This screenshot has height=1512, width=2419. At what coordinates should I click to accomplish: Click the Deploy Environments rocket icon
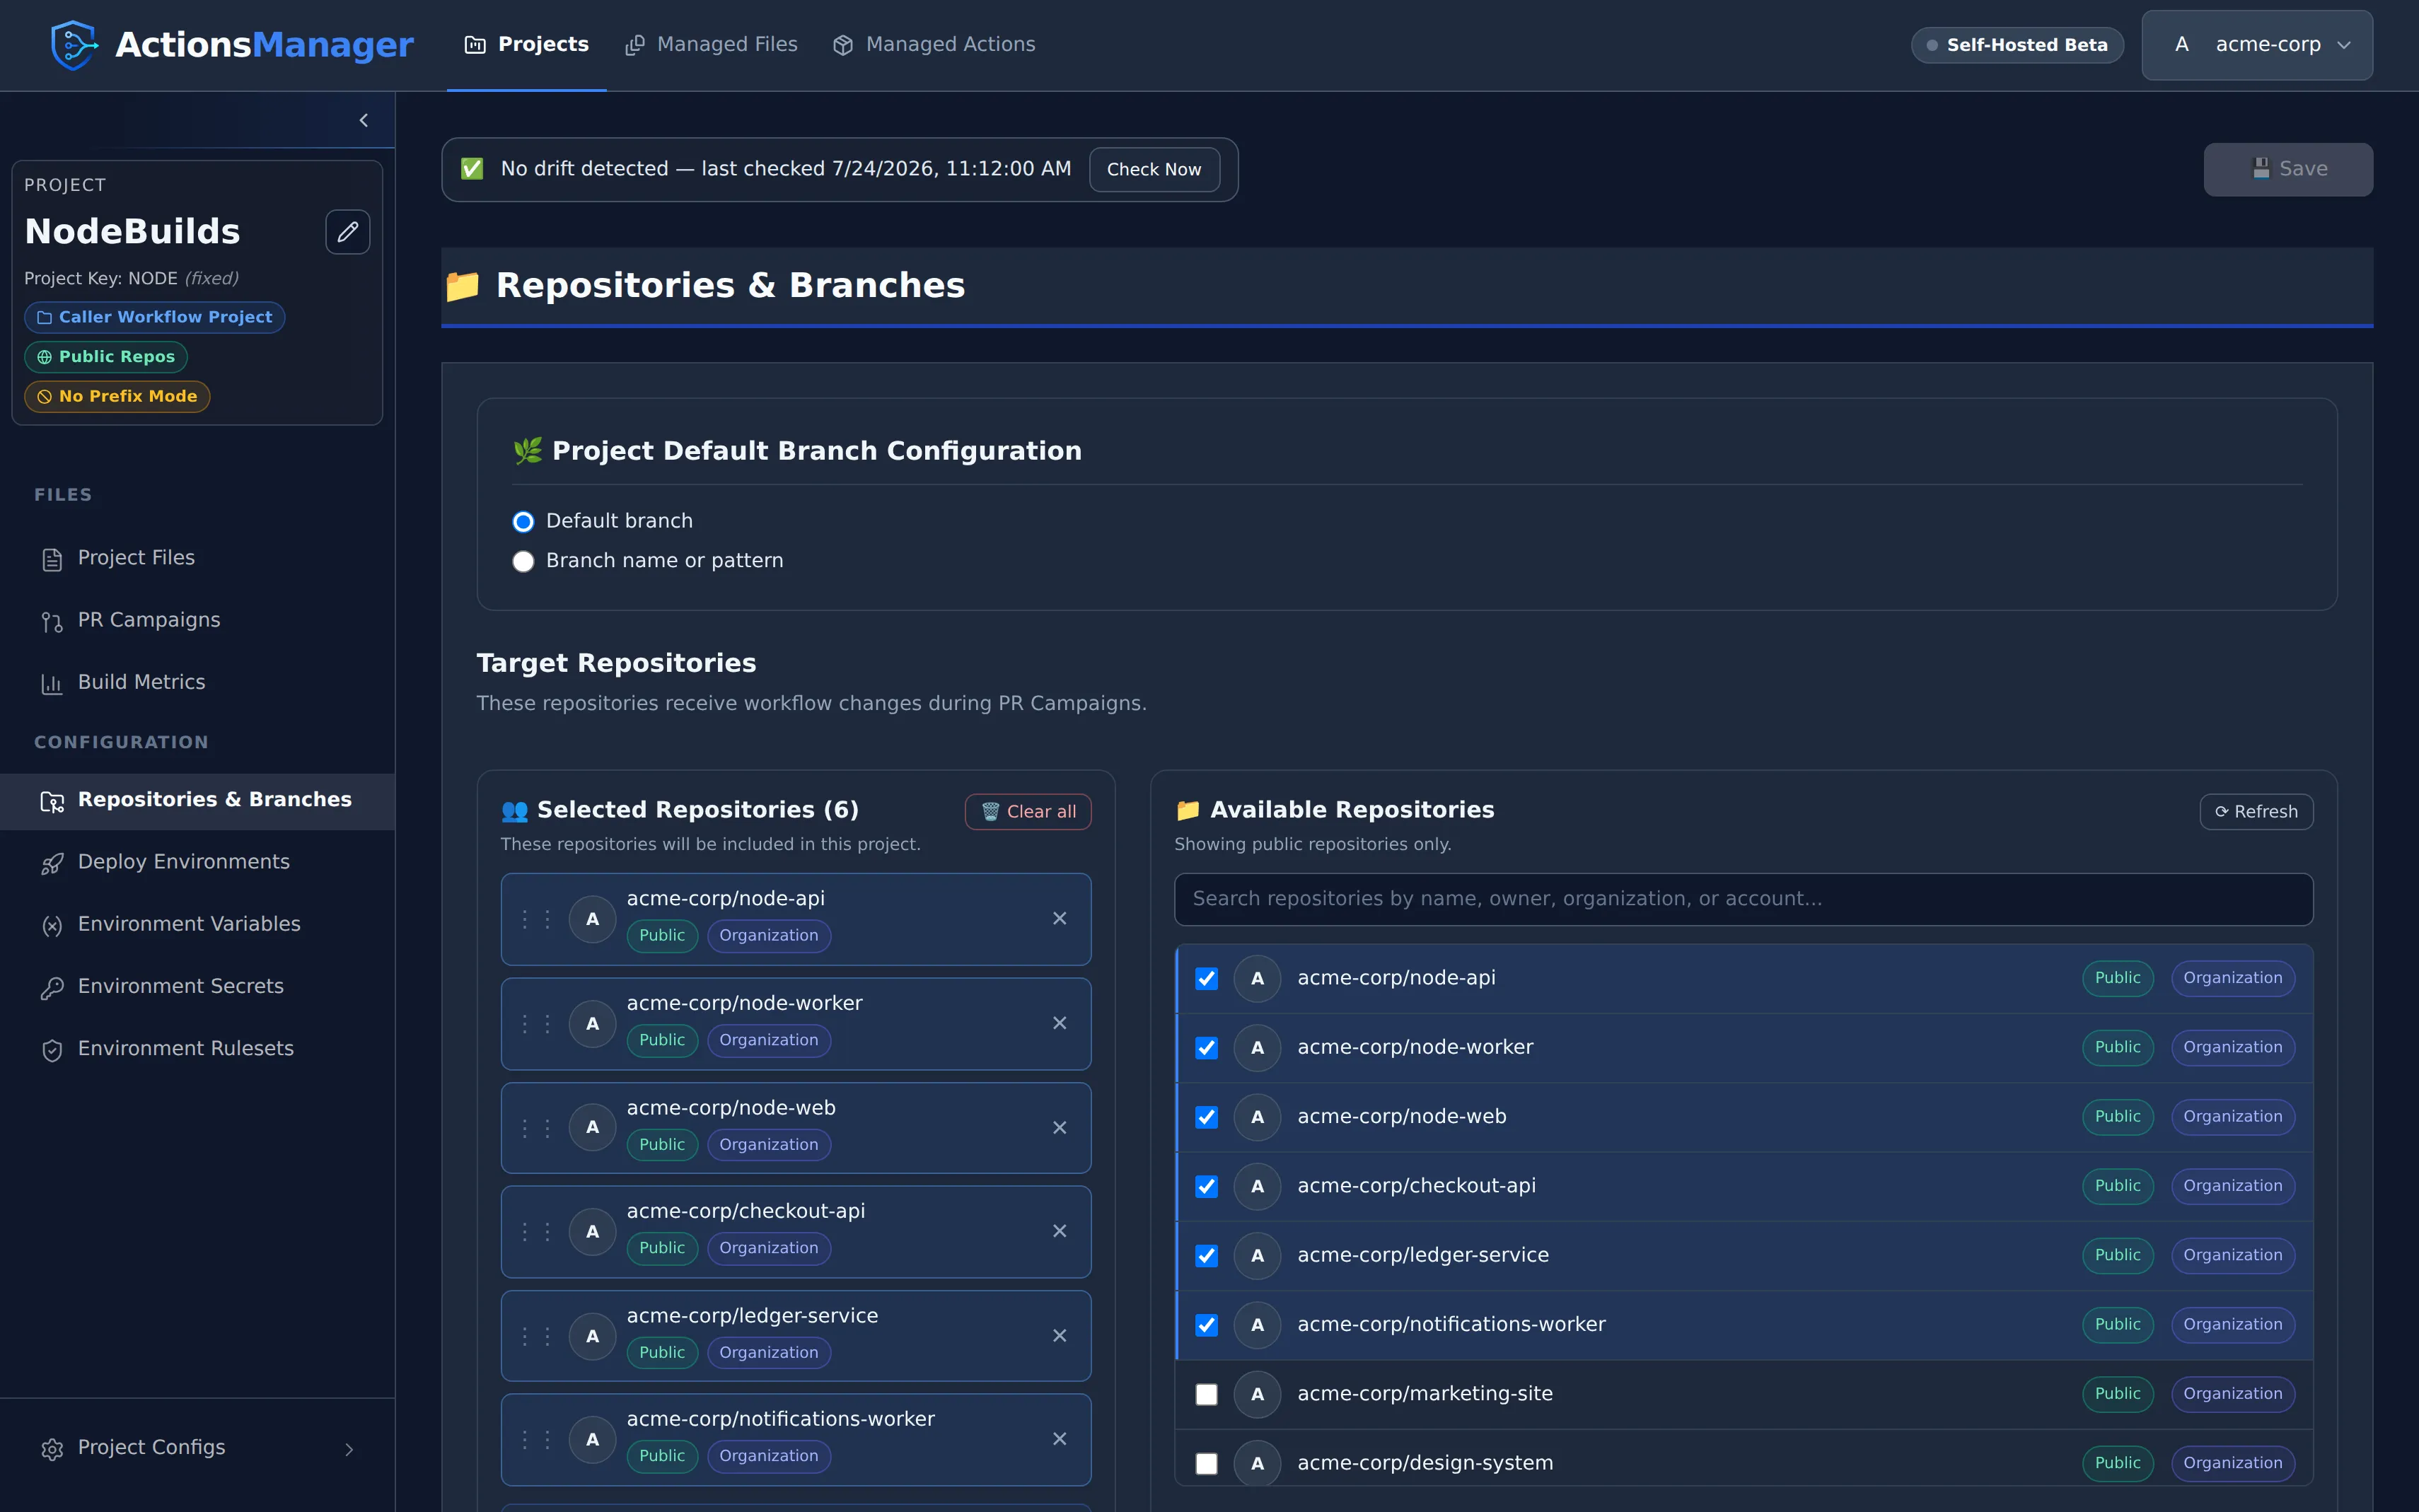[52, 863]
